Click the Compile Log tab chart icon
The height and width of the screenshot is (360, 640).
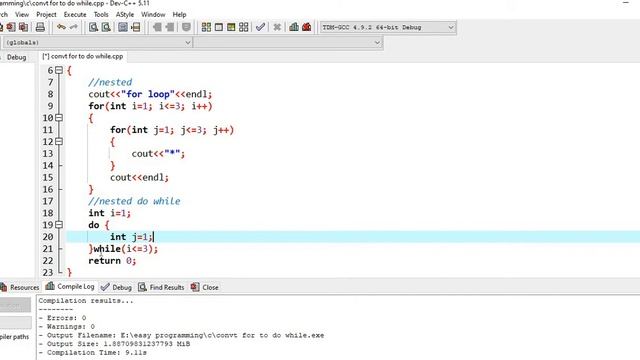(x=50, y=286)
